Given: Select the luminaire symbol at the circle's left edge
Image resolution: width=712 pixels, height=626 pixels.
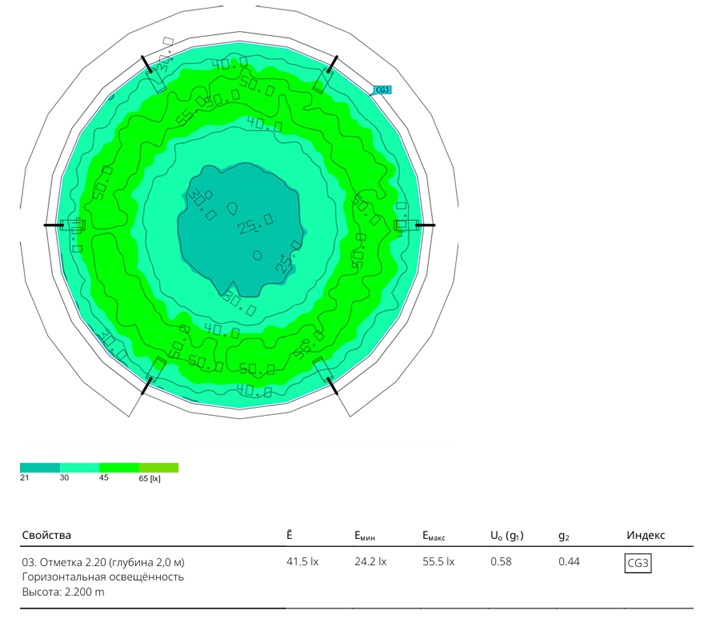Looking at the screenshot, I should [73, 226].
